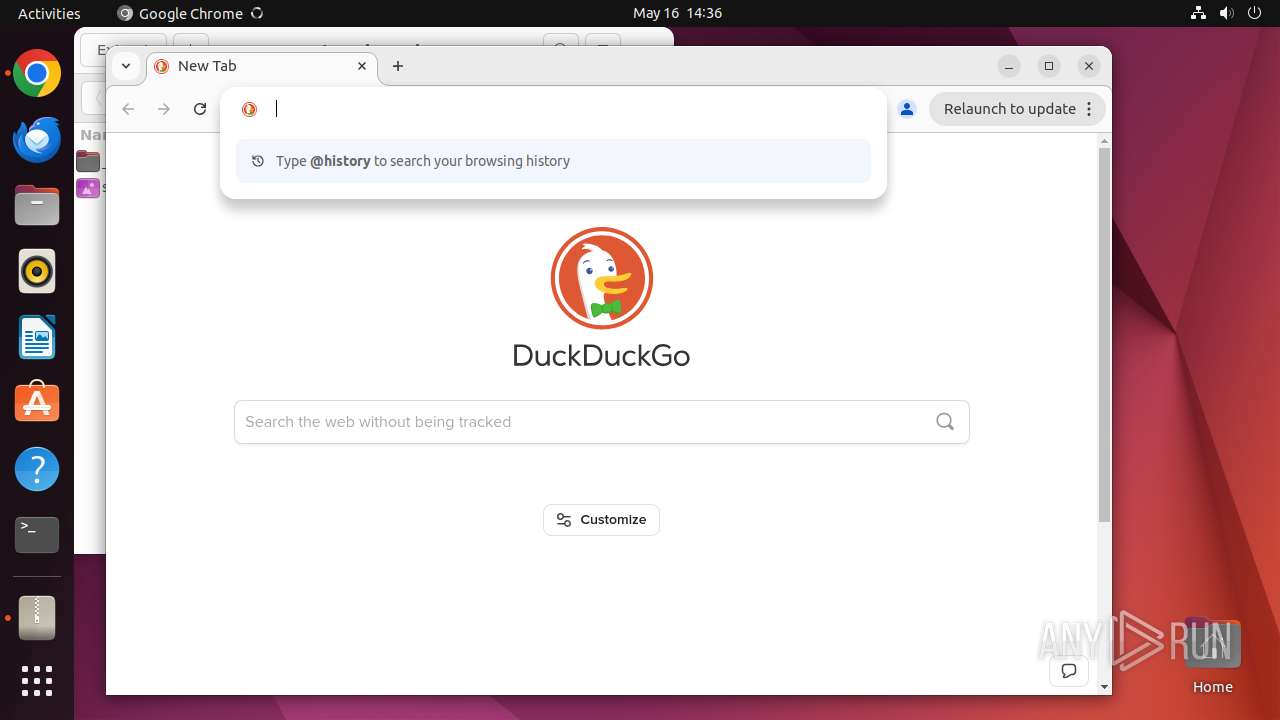Open Archive Manager from the dock

(37, 618)
